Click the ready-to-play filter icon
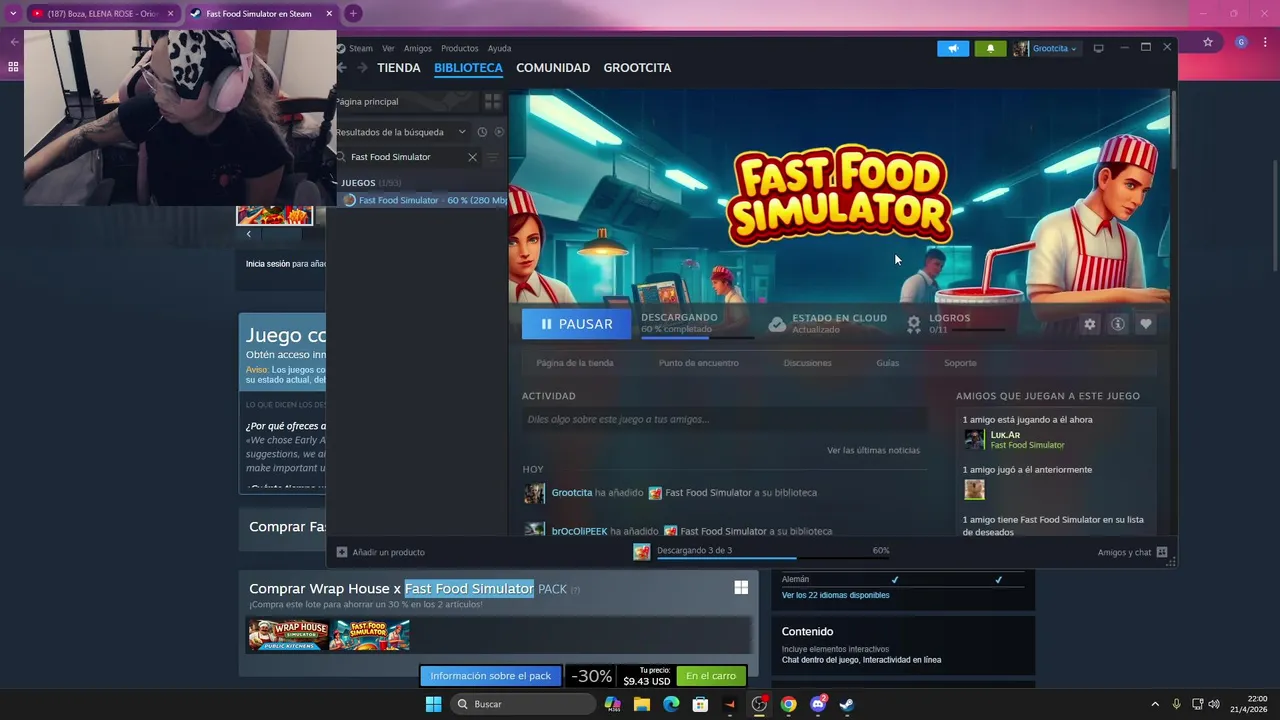 (x=499, y=132)
